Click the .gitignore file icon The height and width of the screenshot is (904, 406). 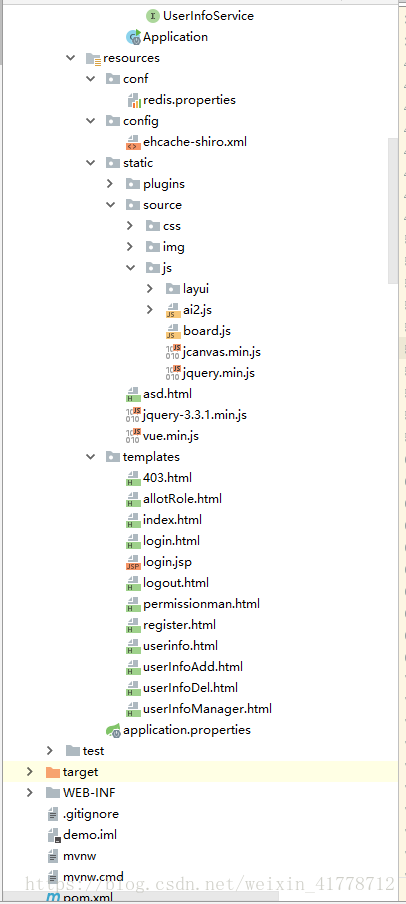click(52, 814)
